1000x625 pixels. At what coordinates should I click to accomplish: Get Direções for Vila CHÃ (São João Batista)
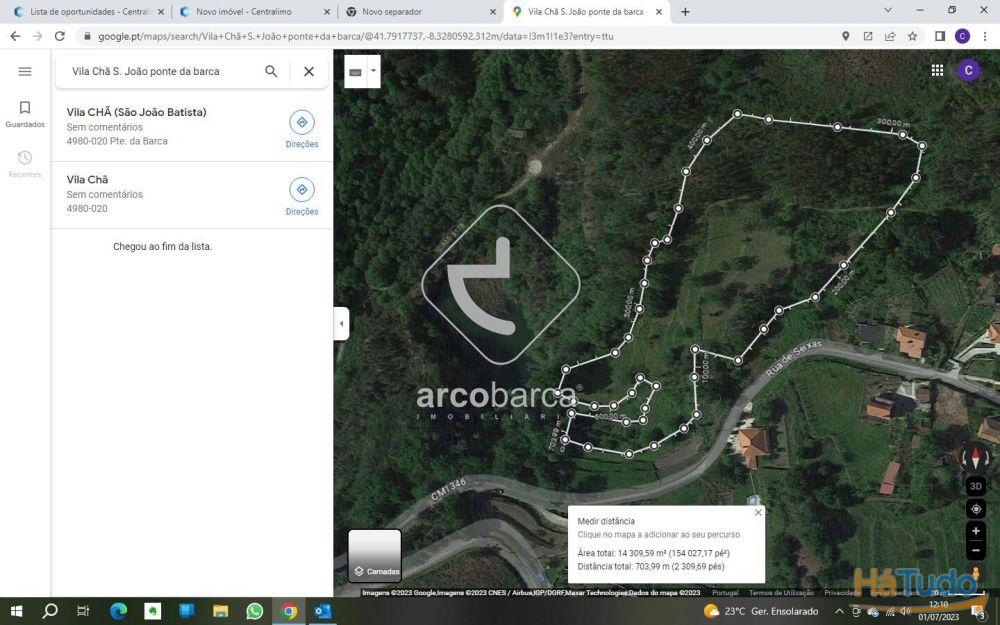pyautogui.click(x=302, y=129)
